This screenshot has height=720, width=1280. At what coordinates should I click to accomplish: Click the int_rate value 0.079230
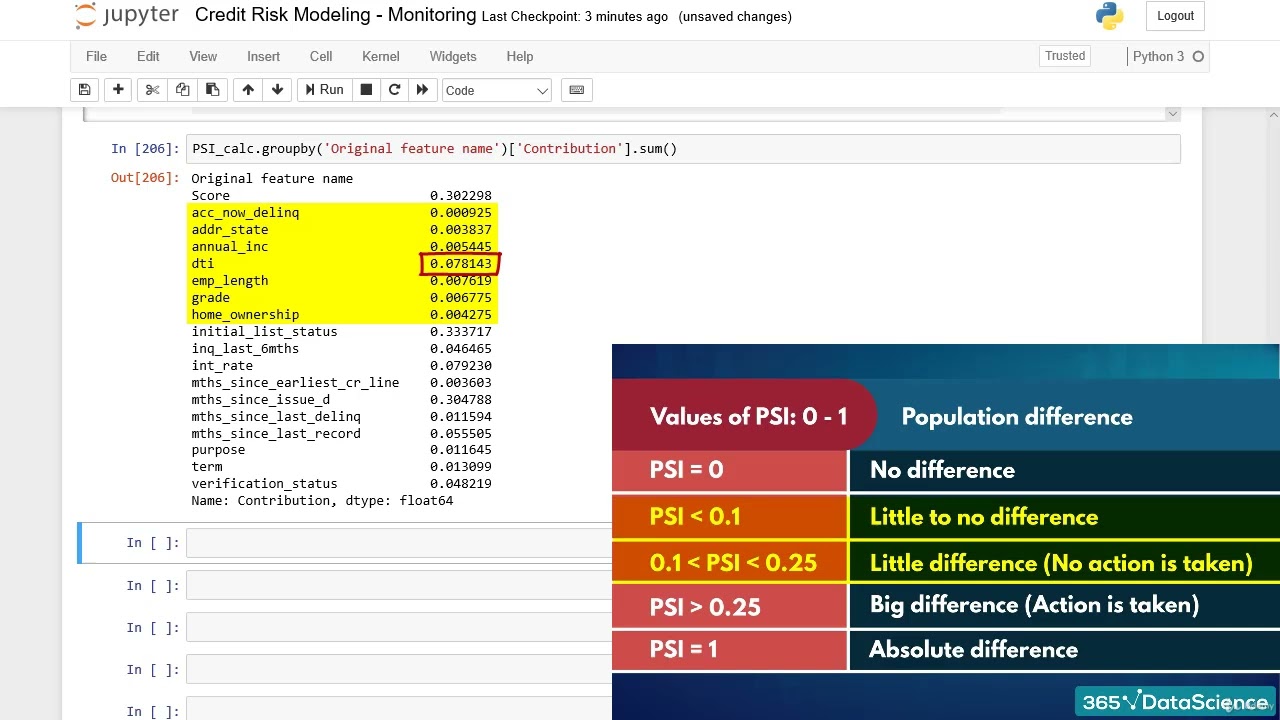(461, 366)
